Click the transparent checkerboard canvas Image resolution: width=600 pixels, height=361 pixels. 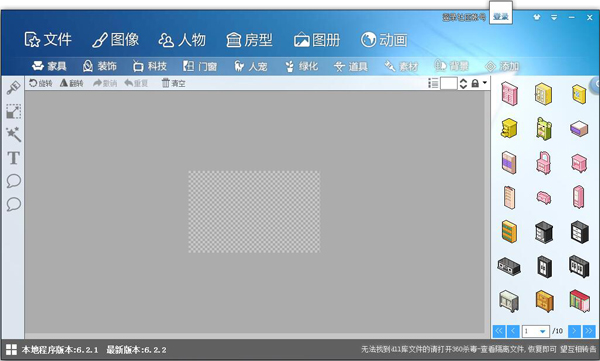[x=254, y=212]
